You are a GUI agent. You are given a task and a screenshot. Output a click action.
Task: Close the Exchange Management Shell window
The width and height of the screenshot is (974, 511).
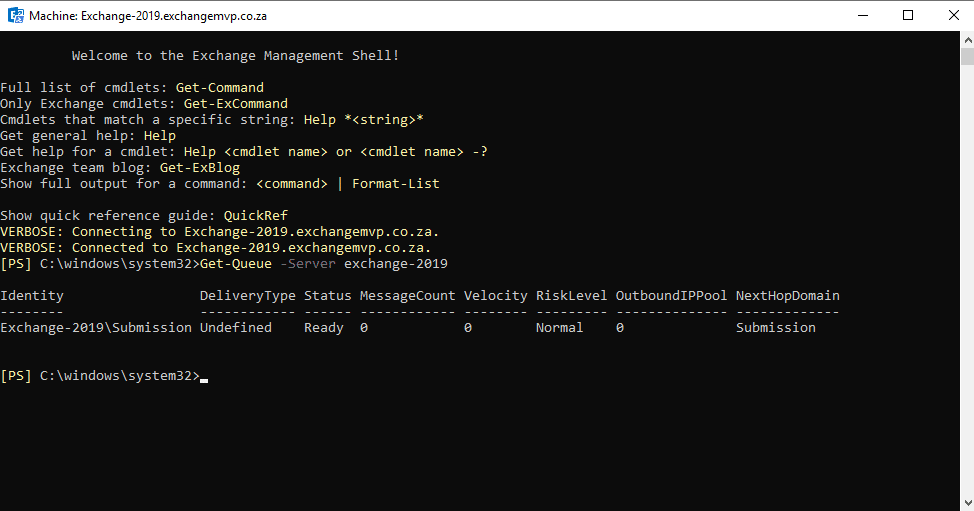click(954, 16)
